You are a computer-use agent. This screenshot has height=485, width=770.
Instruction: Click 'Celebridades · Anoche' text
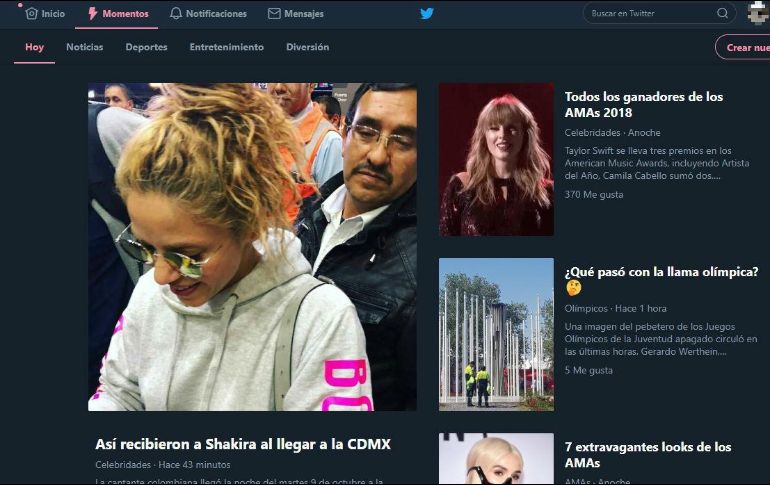point(612,133)
